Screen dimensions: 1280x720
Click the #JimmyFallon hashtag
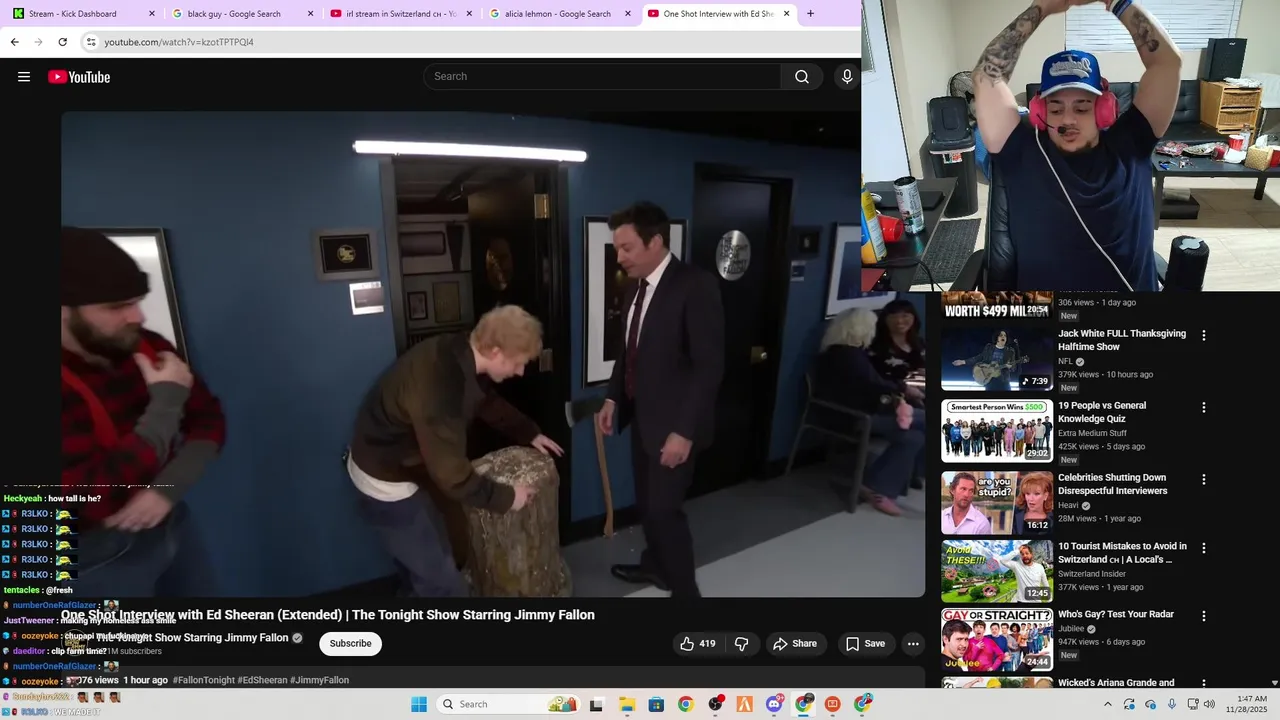coord(319,680)
